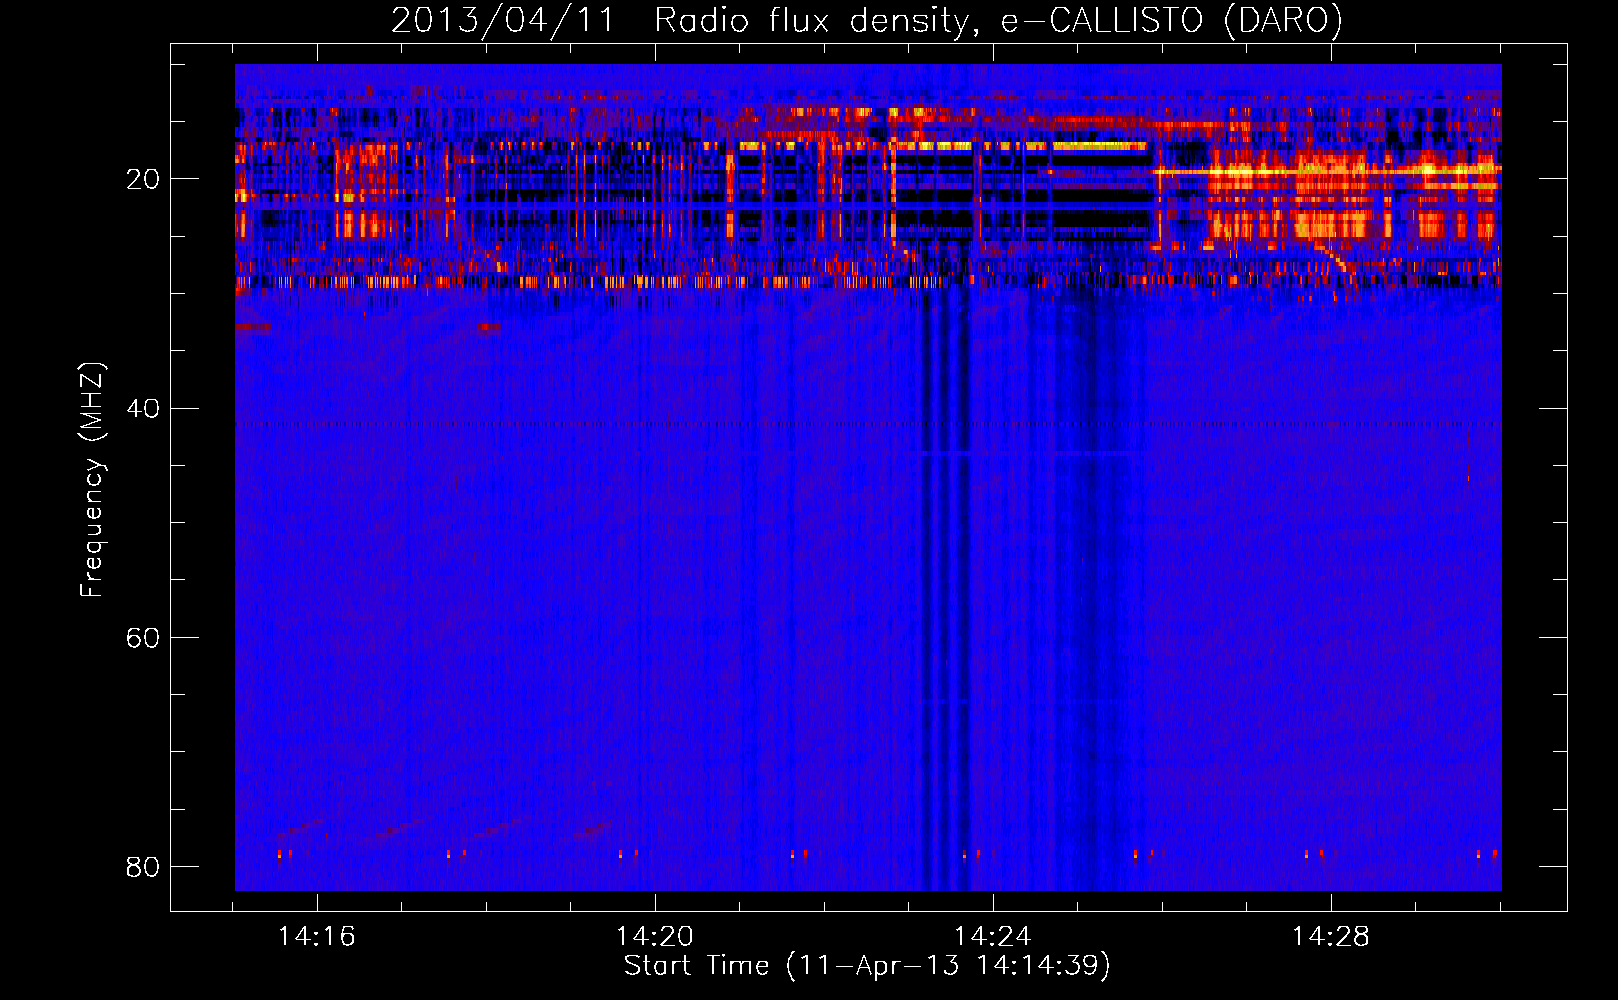Viewport: 1618px width, 1000px height.
Task: Click the 14:28 time tick label
Action: [1330, 937]
